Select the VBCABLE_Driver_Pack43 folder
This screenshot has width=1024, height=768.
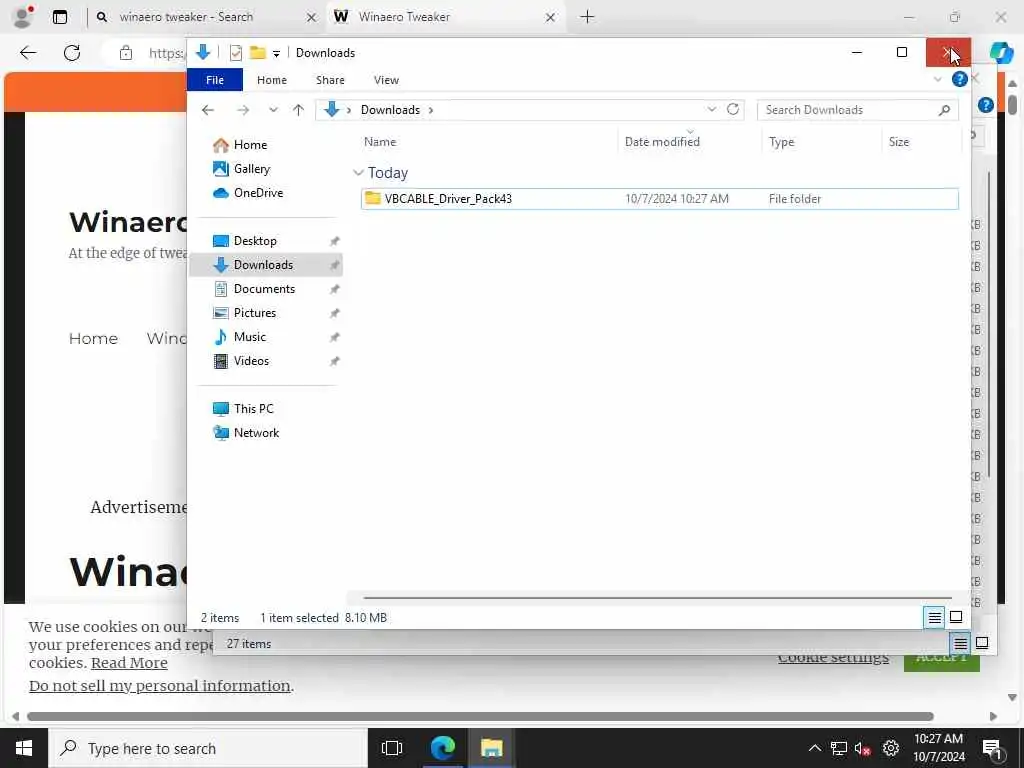pos(660,199)
